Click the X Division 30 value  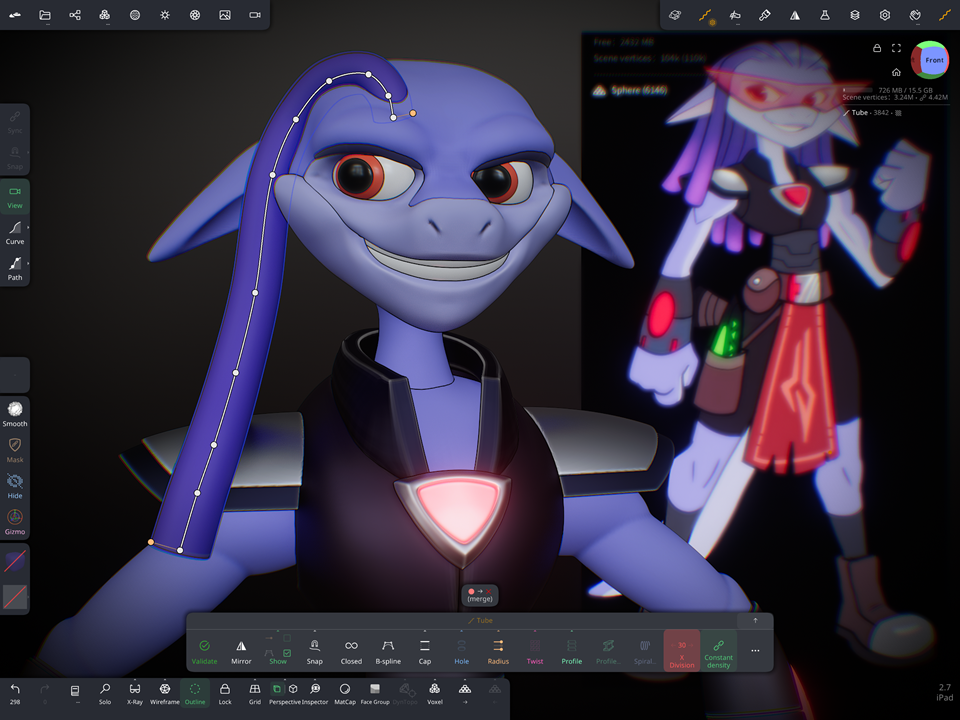[x=681, y=651]
